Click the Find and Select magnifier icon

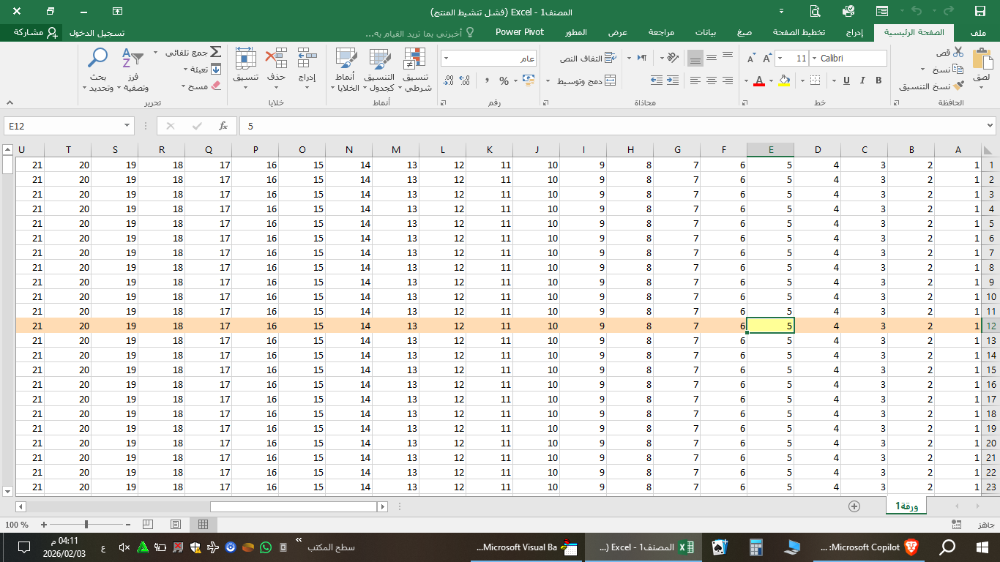point(98,59)
